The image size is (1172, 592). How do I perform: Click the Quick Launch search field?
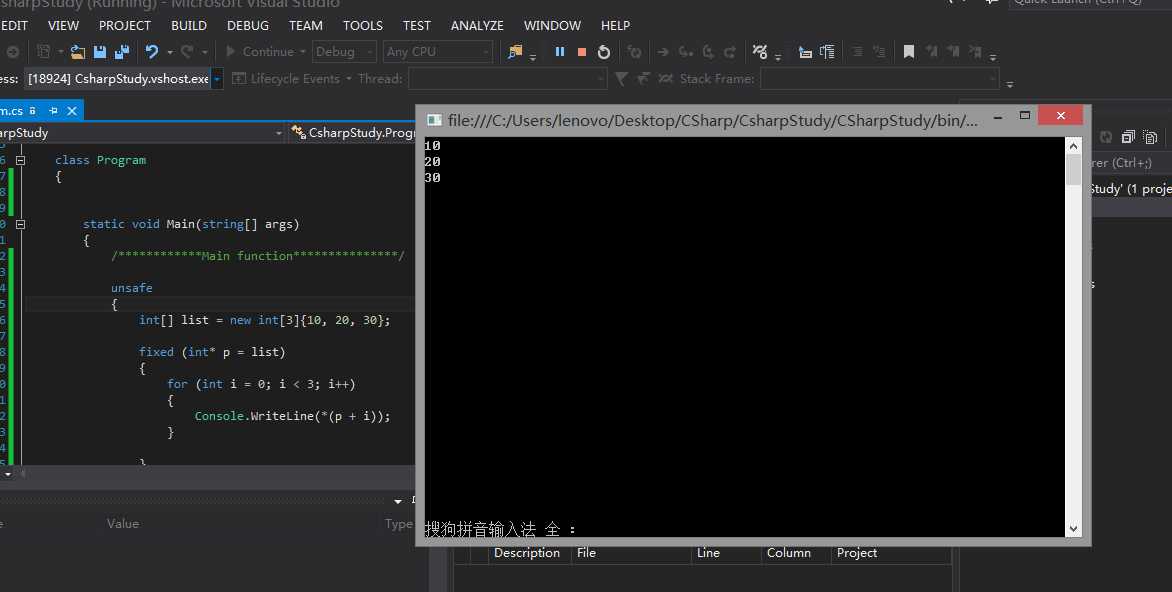coord(1090,4)
